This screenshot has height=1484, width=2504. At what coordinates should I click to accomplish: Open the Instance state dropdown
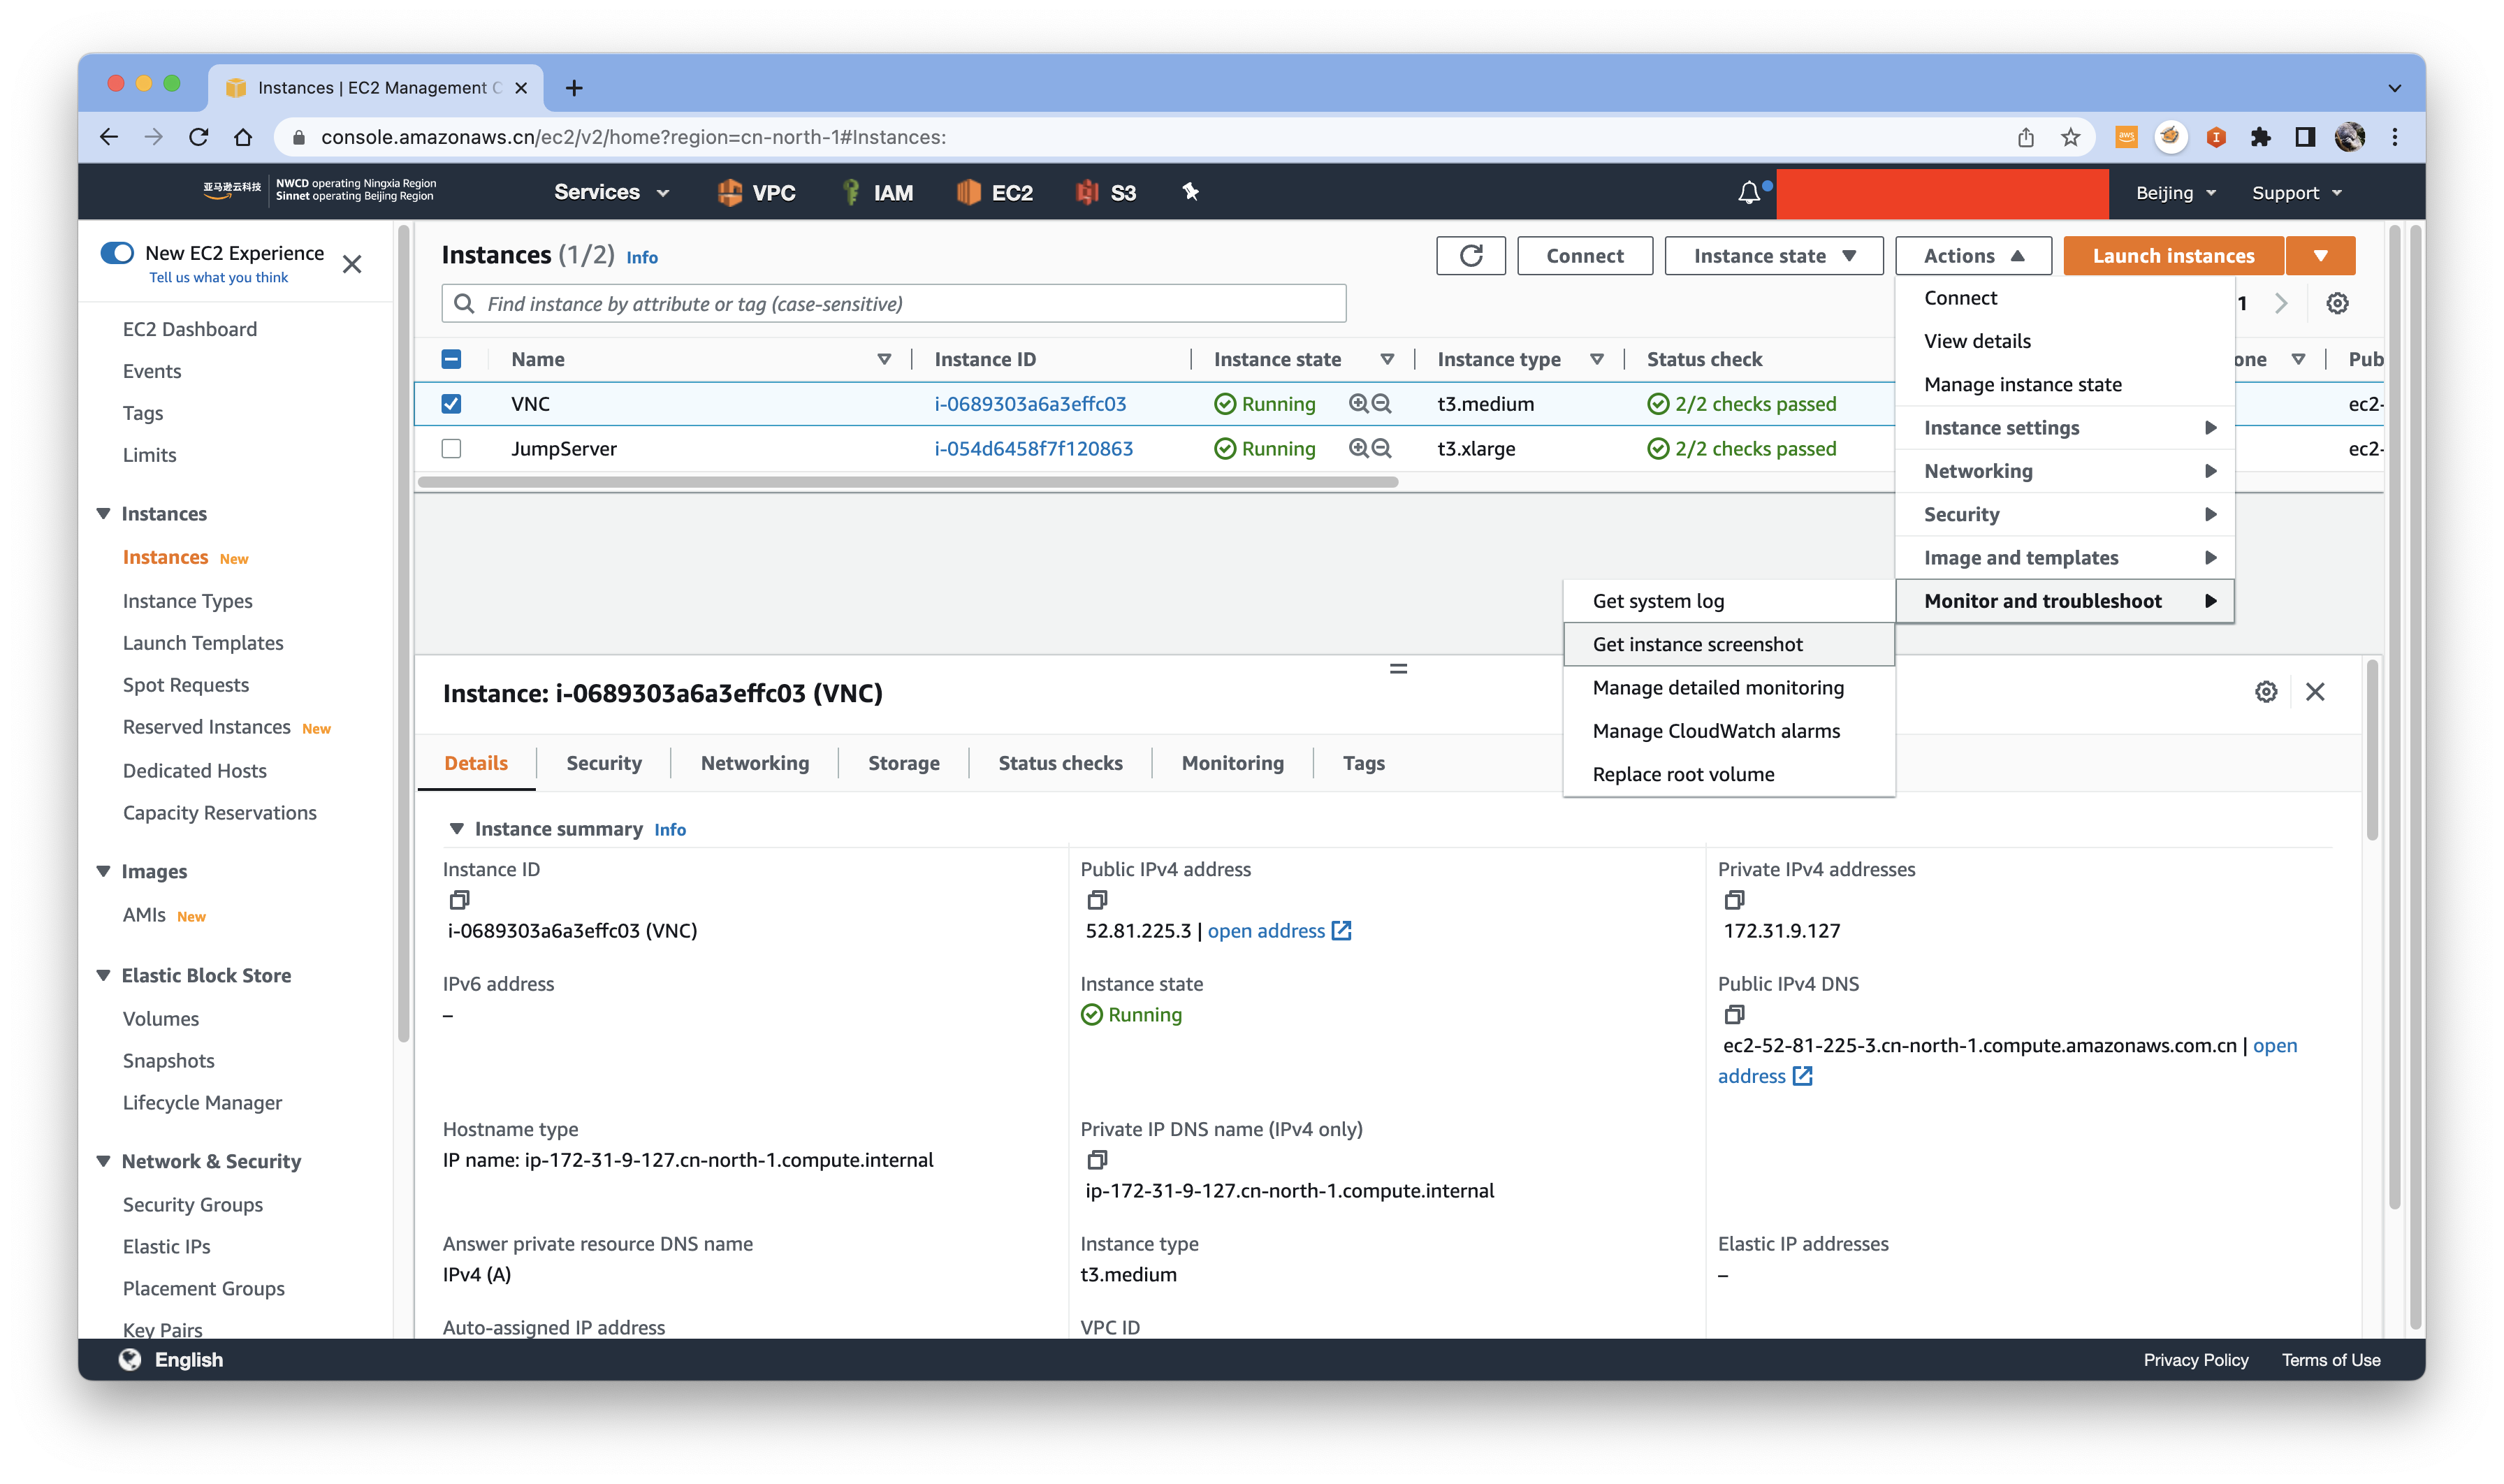(1773, 256)
